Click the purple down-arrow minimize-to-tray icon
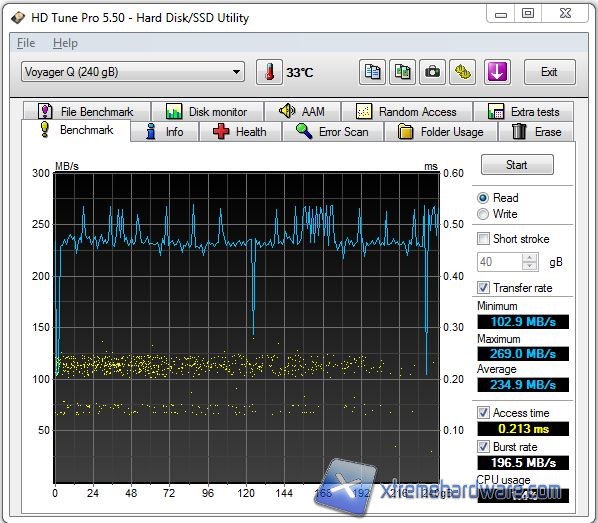 497,72
